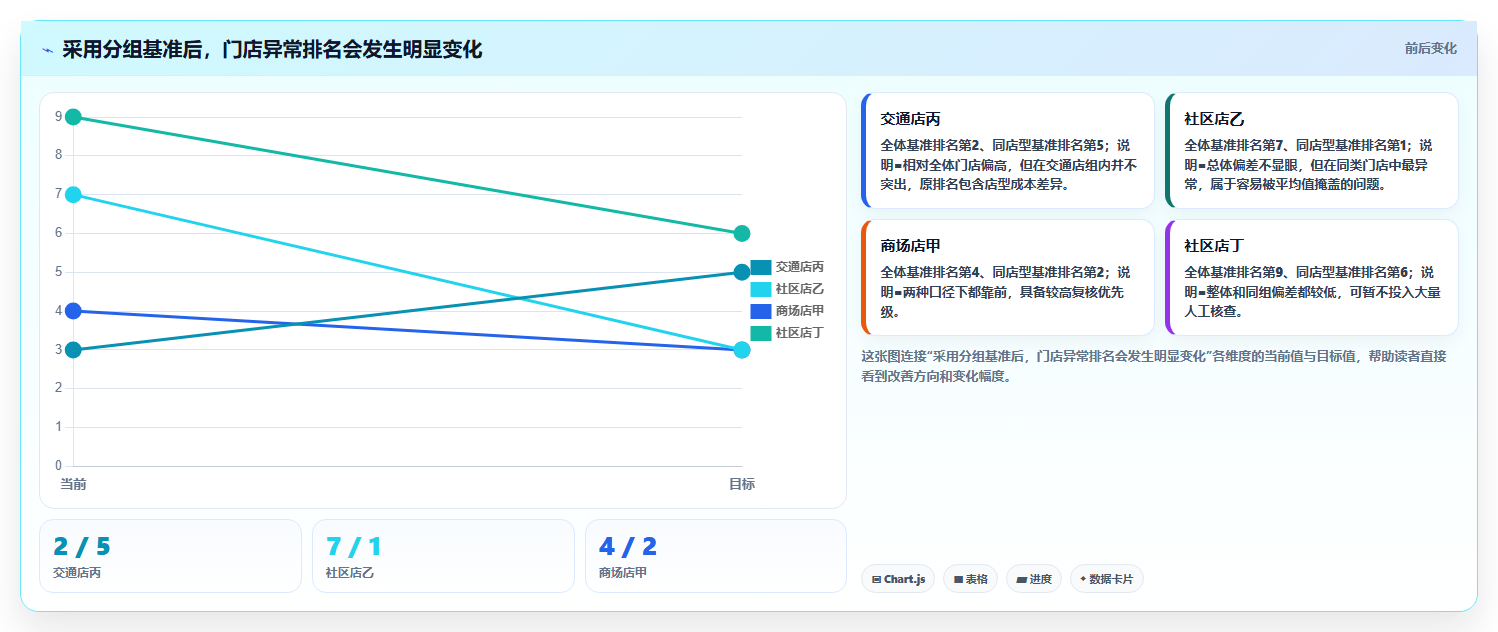The image size is (1498, 632).
Task: Select the 交通店丙 current point at 3
Action: point(73,350)
